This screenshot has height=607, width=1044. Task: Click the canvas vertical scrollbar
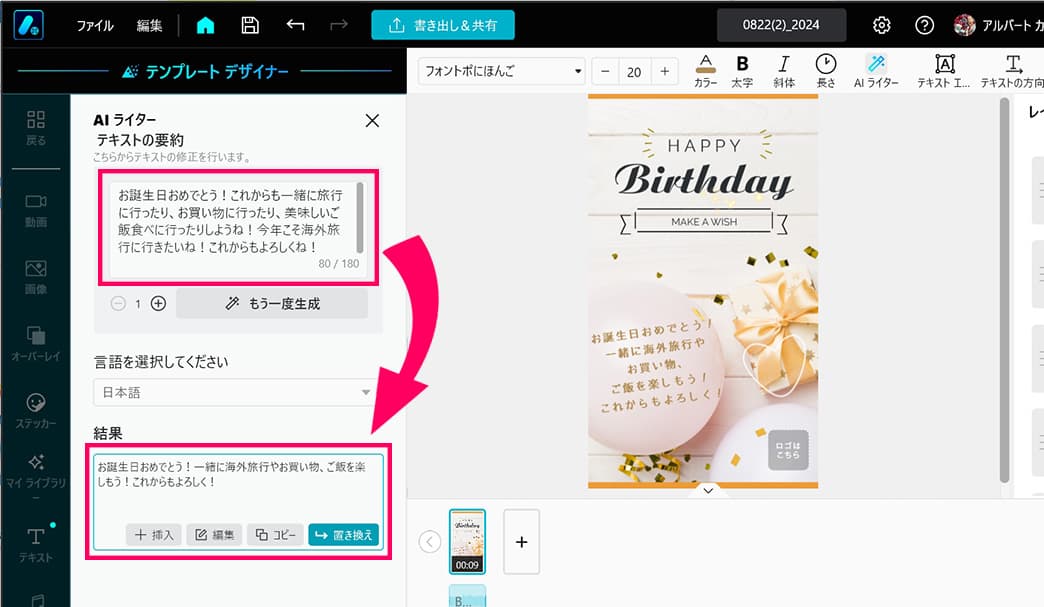click(1004, 290)
